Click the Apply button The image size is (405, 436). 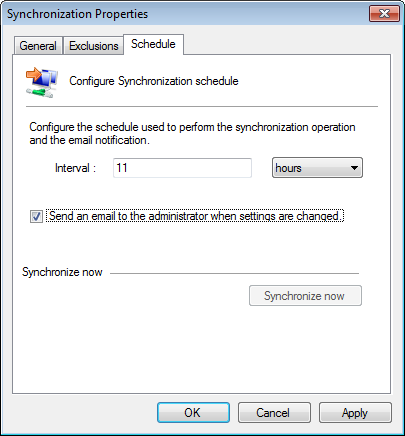(x=355, y=413)
